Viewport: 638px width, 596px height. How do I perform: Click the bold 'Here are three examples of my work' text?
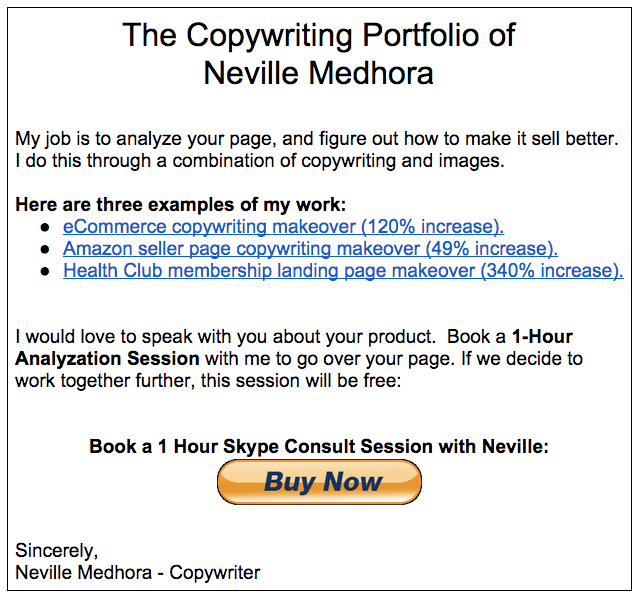181,205
